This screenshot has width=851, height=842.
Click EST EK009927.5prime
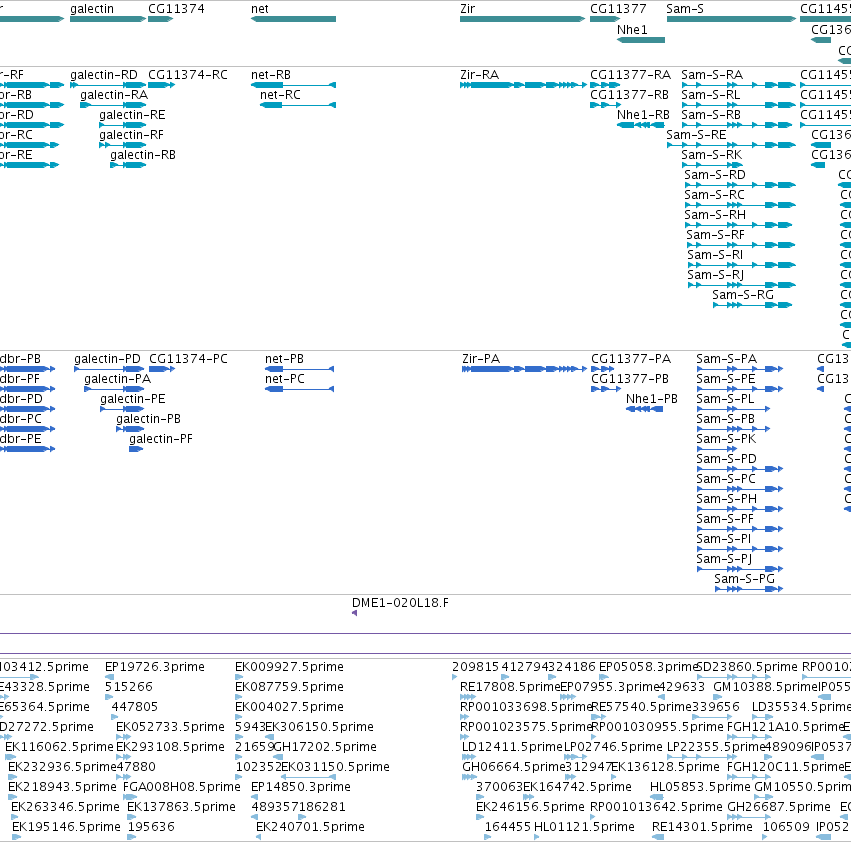pos(239,677)
